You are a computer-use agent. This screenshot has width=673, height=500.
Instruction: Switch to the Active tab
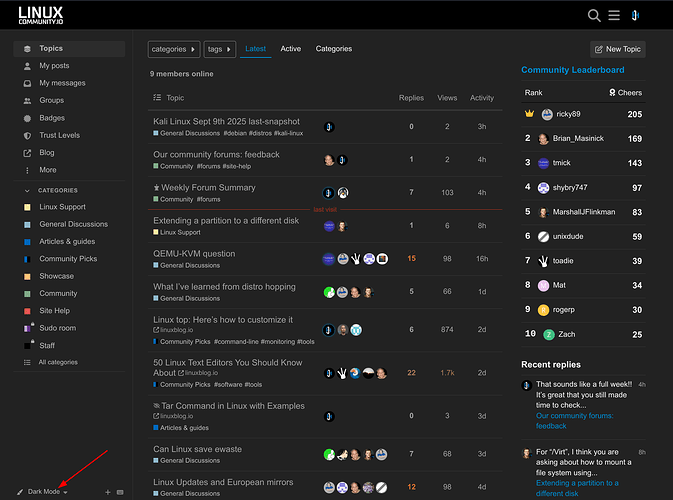coord(290,49)
